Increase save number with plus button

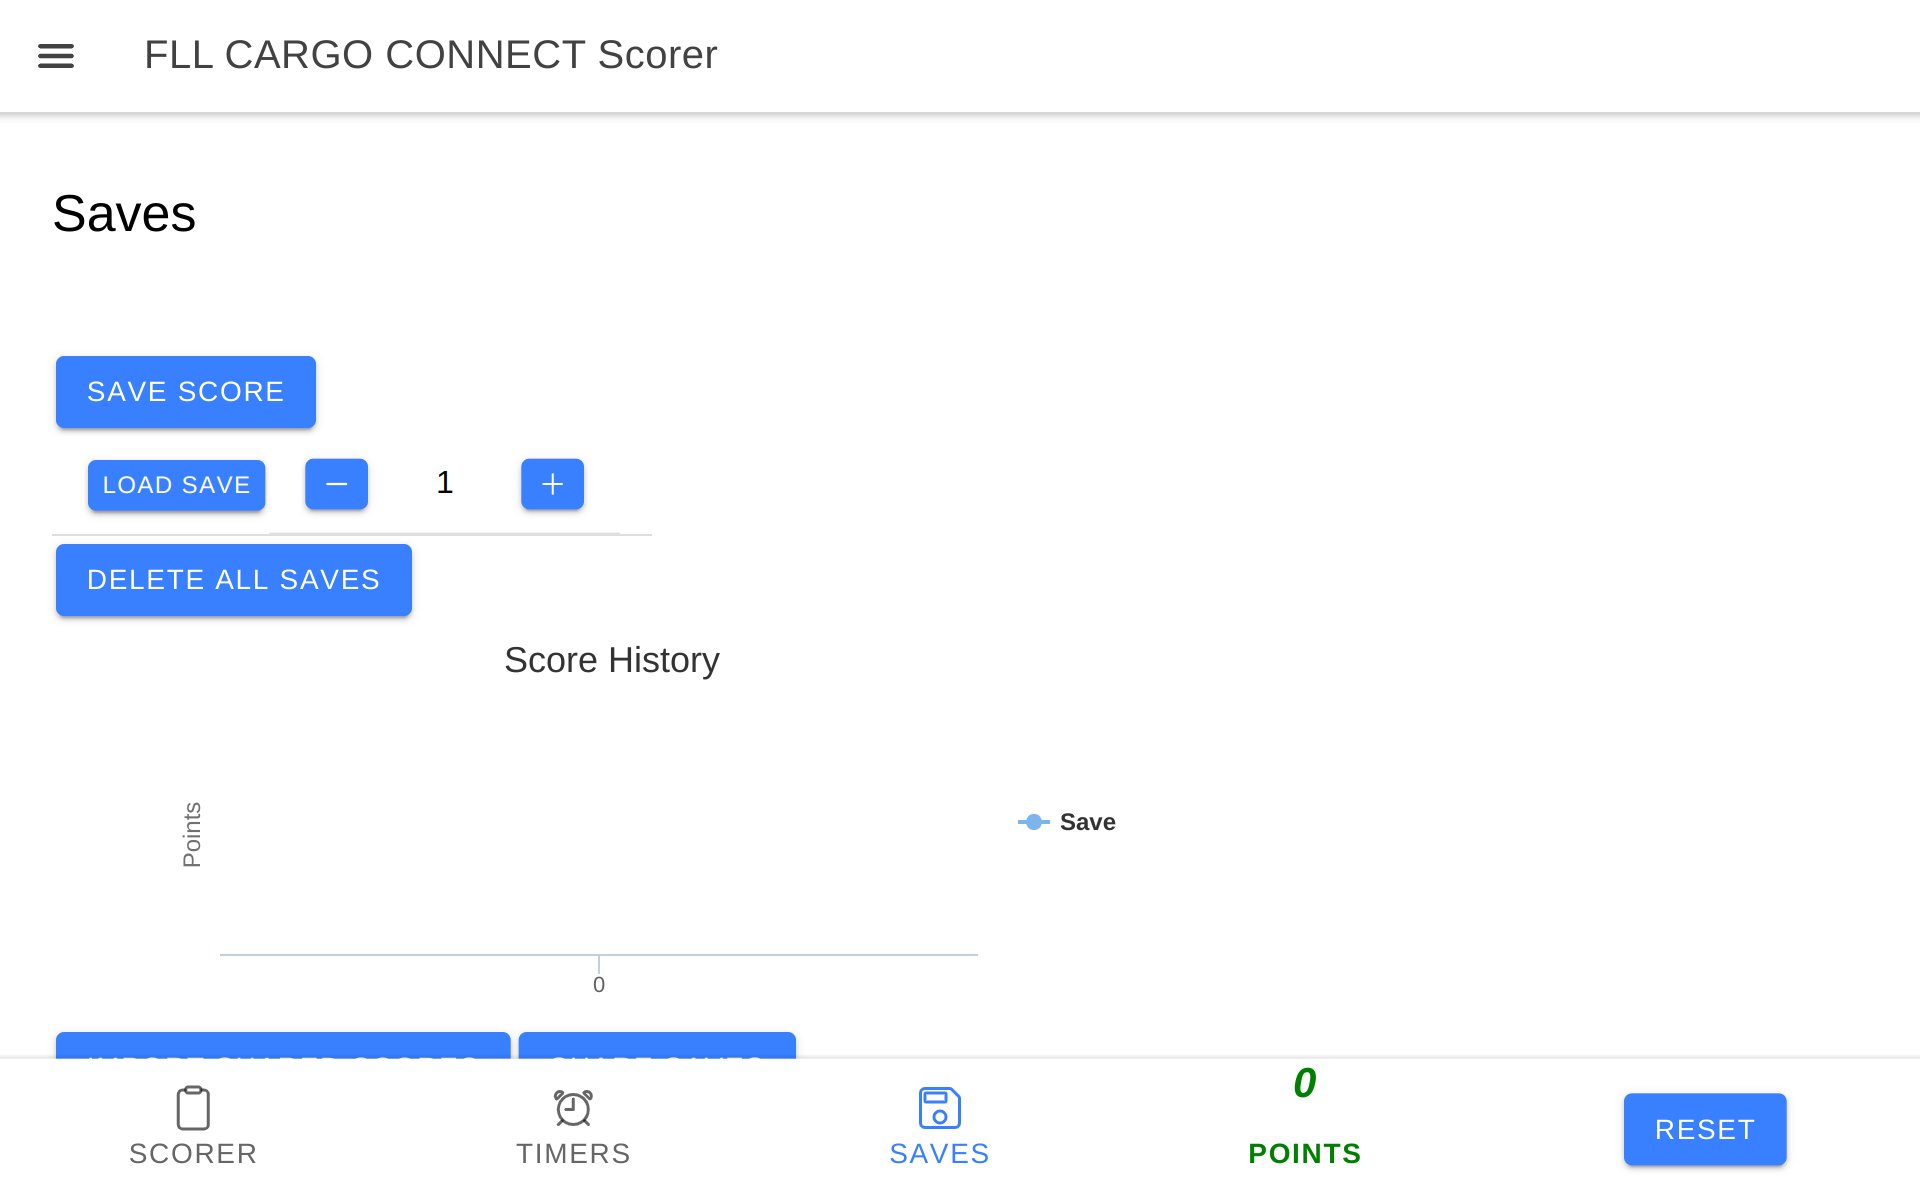[552, 485]
